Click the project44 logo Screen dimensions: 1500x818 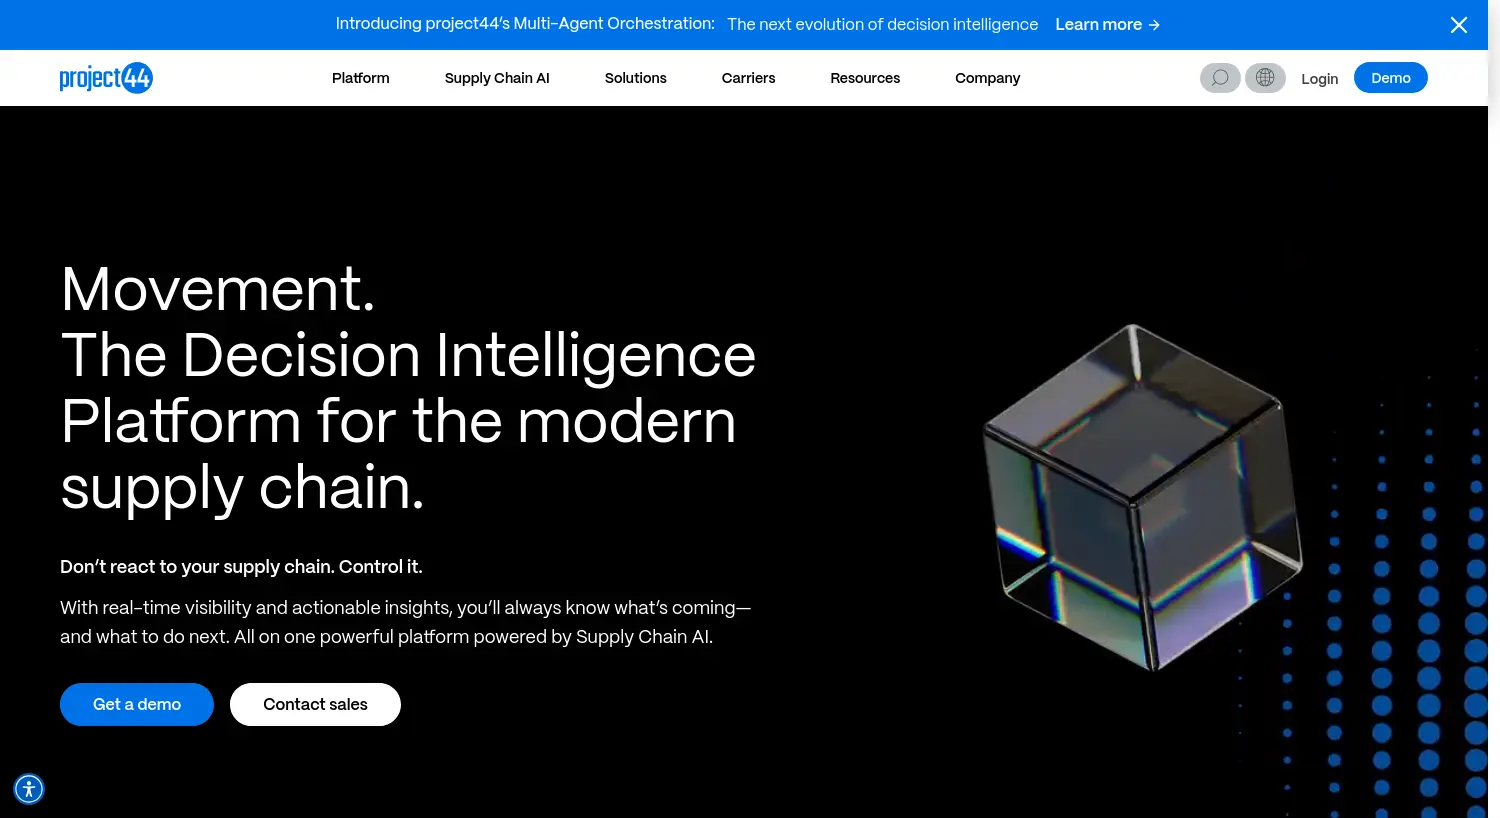(x=106, y=78)
